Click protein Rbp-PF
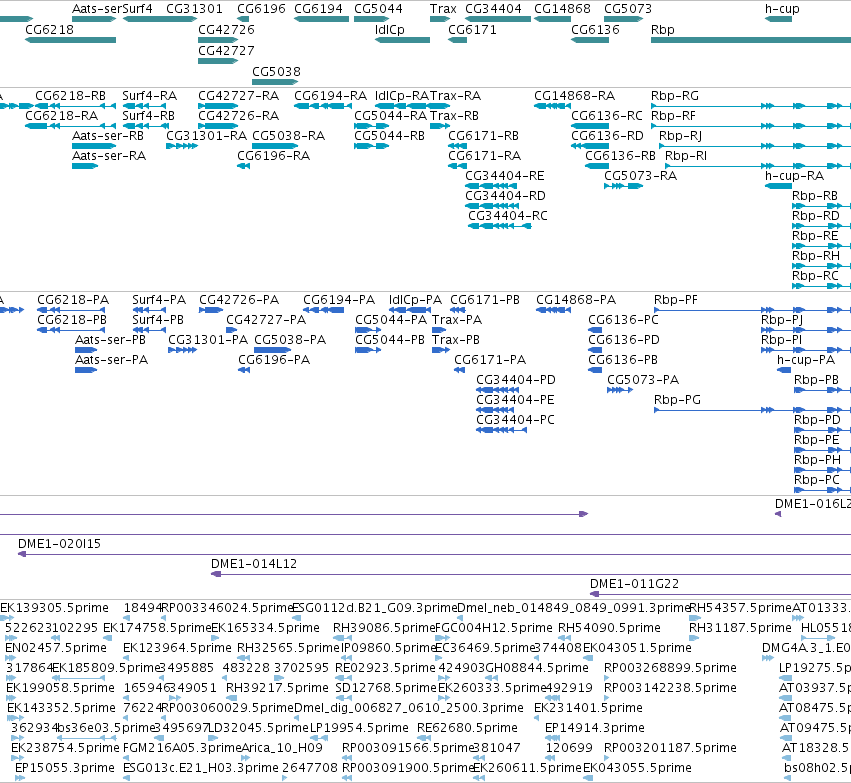The height and width of the screenshot is (783, 851). tap(752, 310)
